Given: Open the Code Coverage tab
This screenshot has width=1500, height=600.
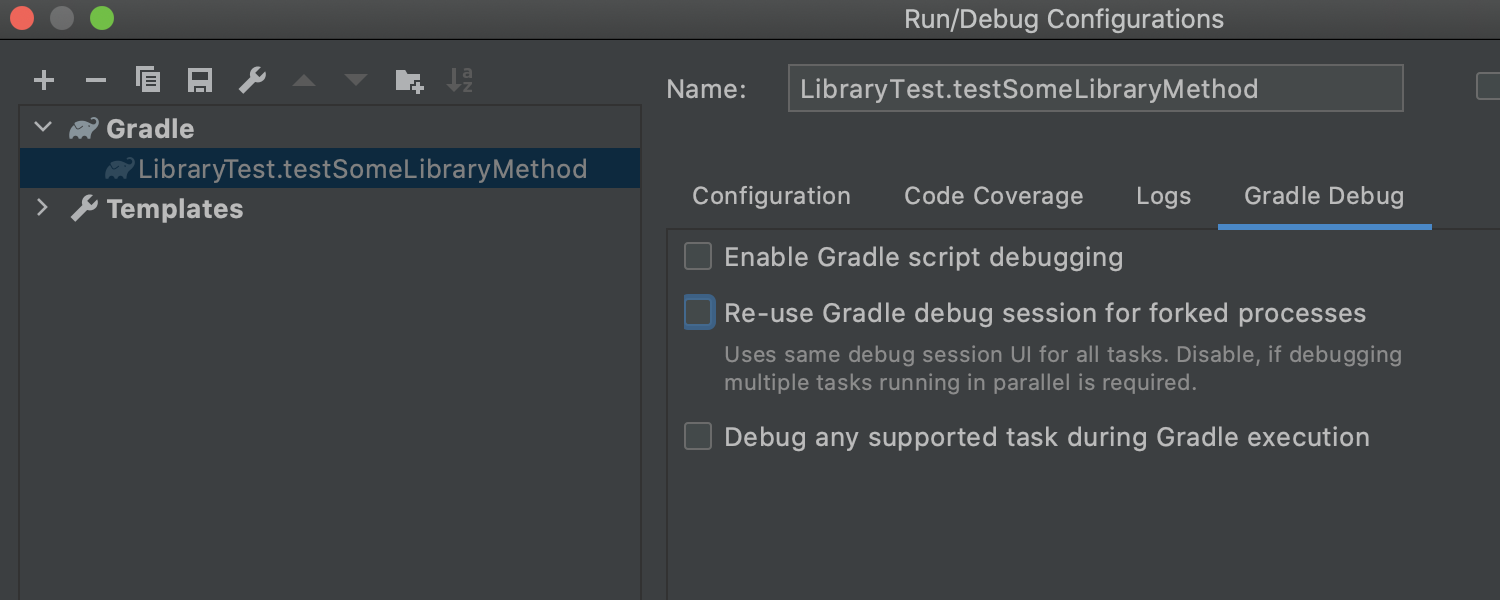Looking at the screenshot, I should point(994,196).
